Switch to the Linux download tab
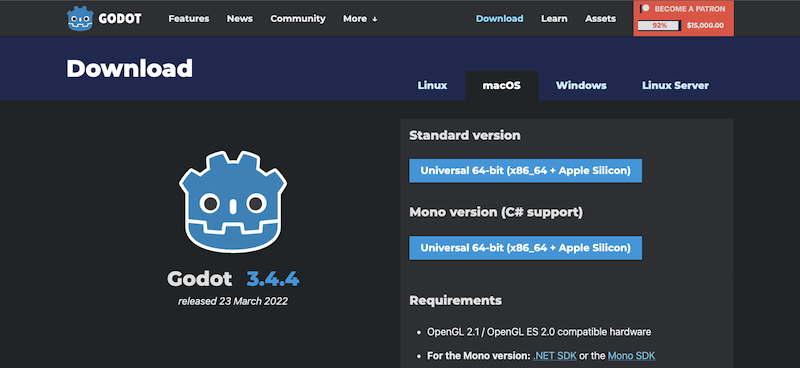Viewport: 800px width, 368px height. click(432, 86)
